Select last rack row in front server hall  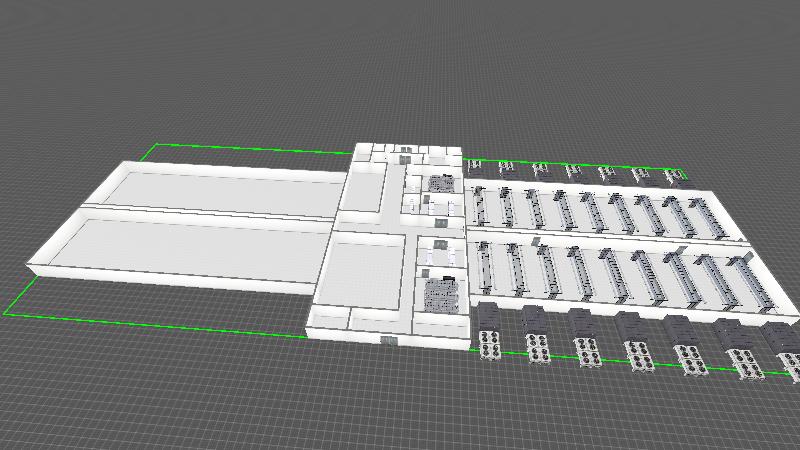click(750, 283)
